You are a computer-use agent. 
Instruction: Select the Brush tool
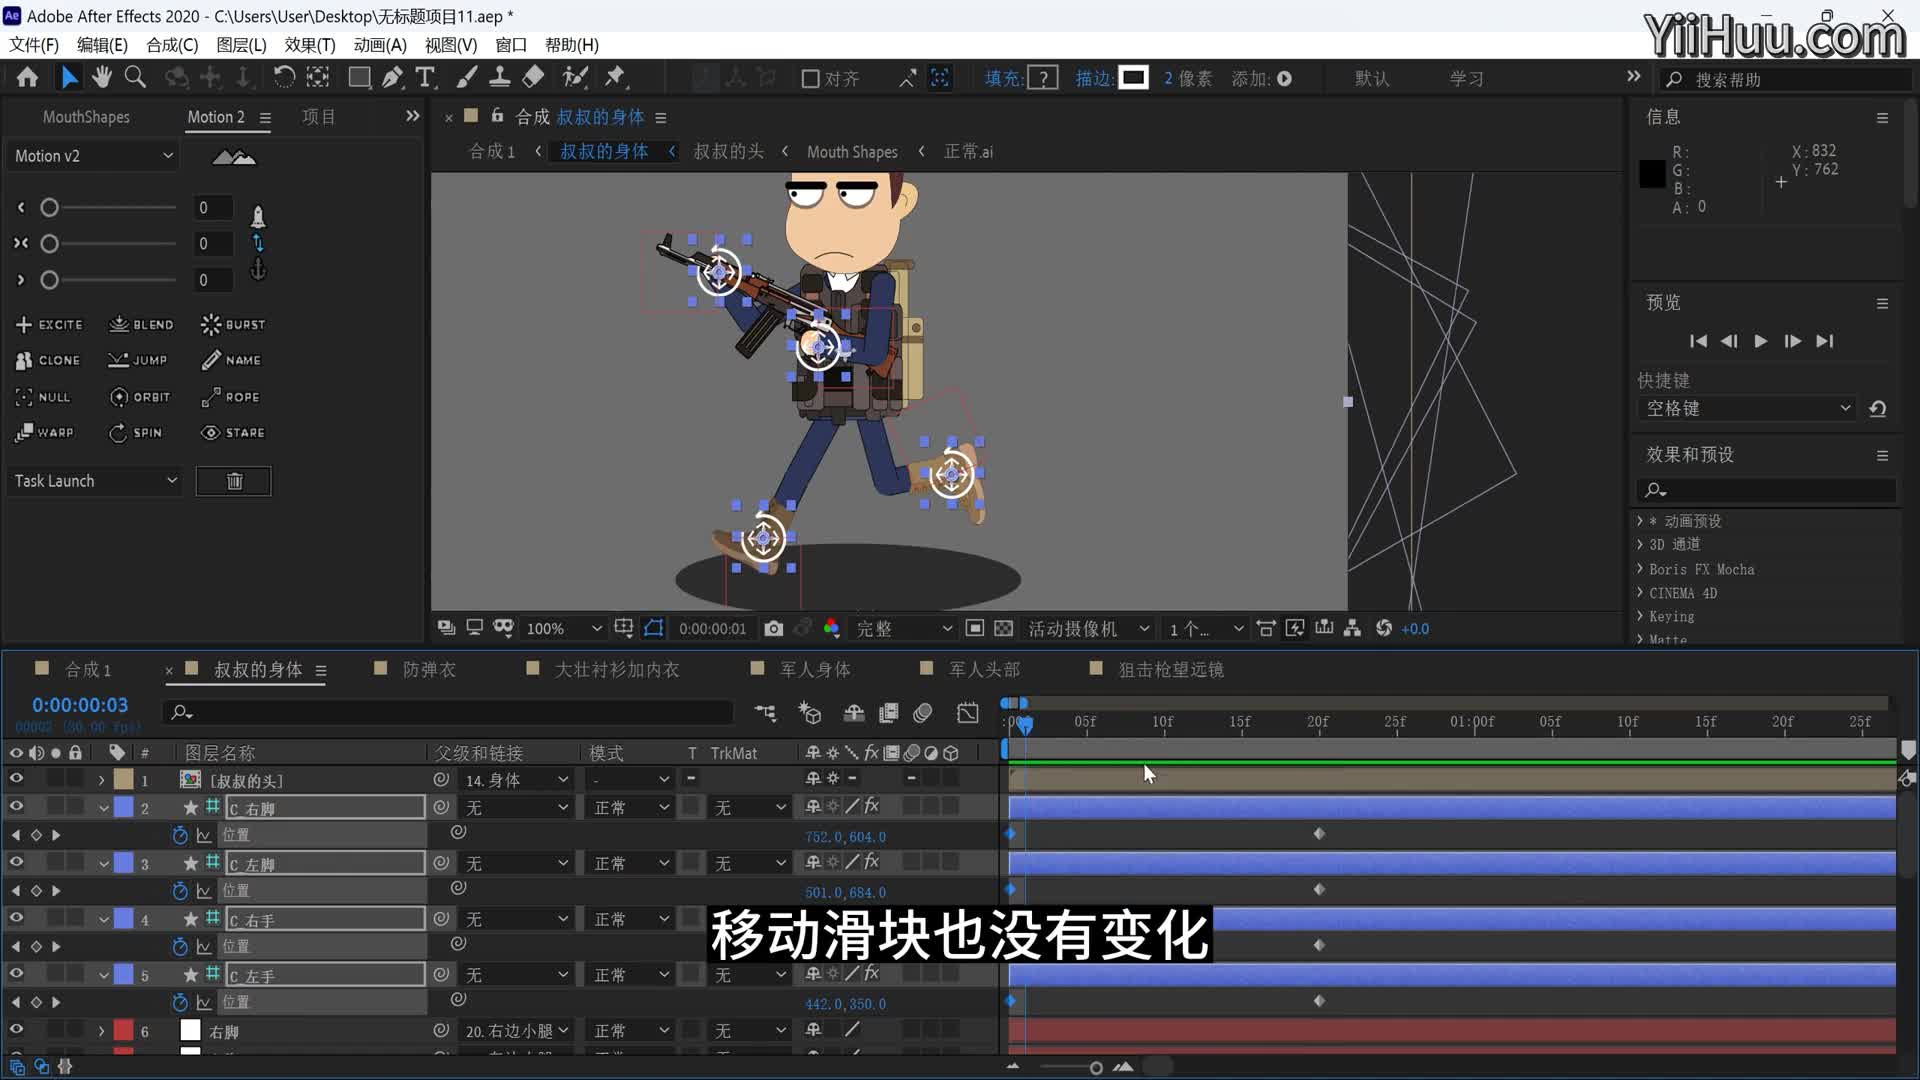pyautogui.click(x=466, y=77)
